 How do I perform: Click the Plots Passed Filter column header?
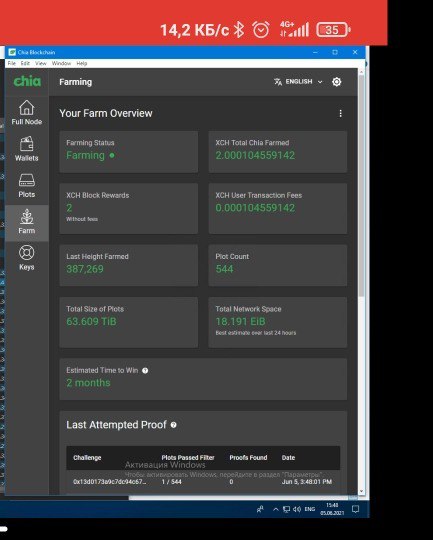[x=188, y=458]
